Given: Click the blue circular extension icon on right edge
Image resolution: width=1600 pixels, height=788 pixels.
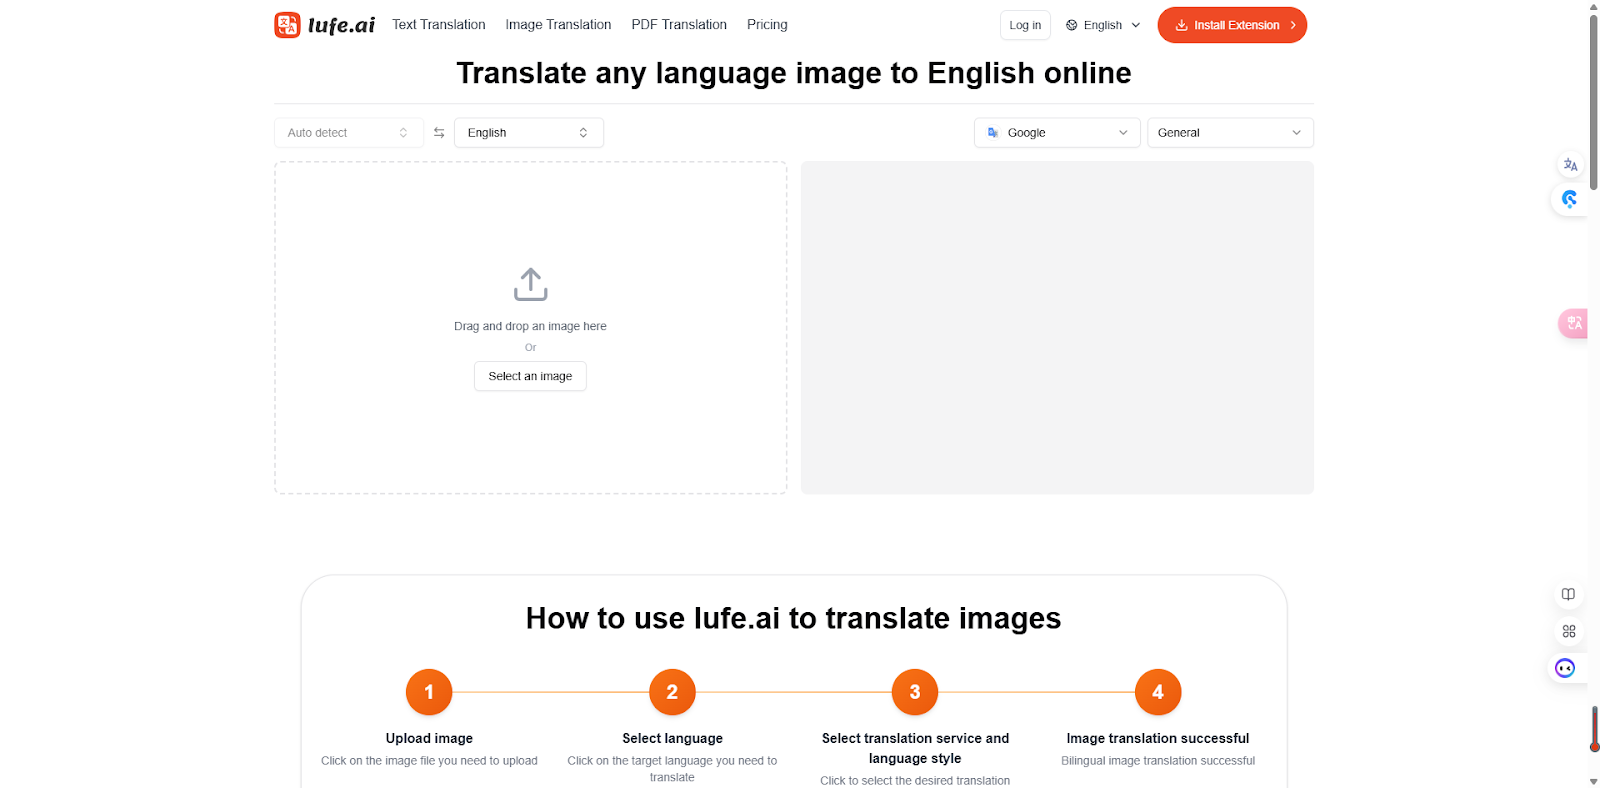Looking at the screenshot, I should coord(1569,199).
